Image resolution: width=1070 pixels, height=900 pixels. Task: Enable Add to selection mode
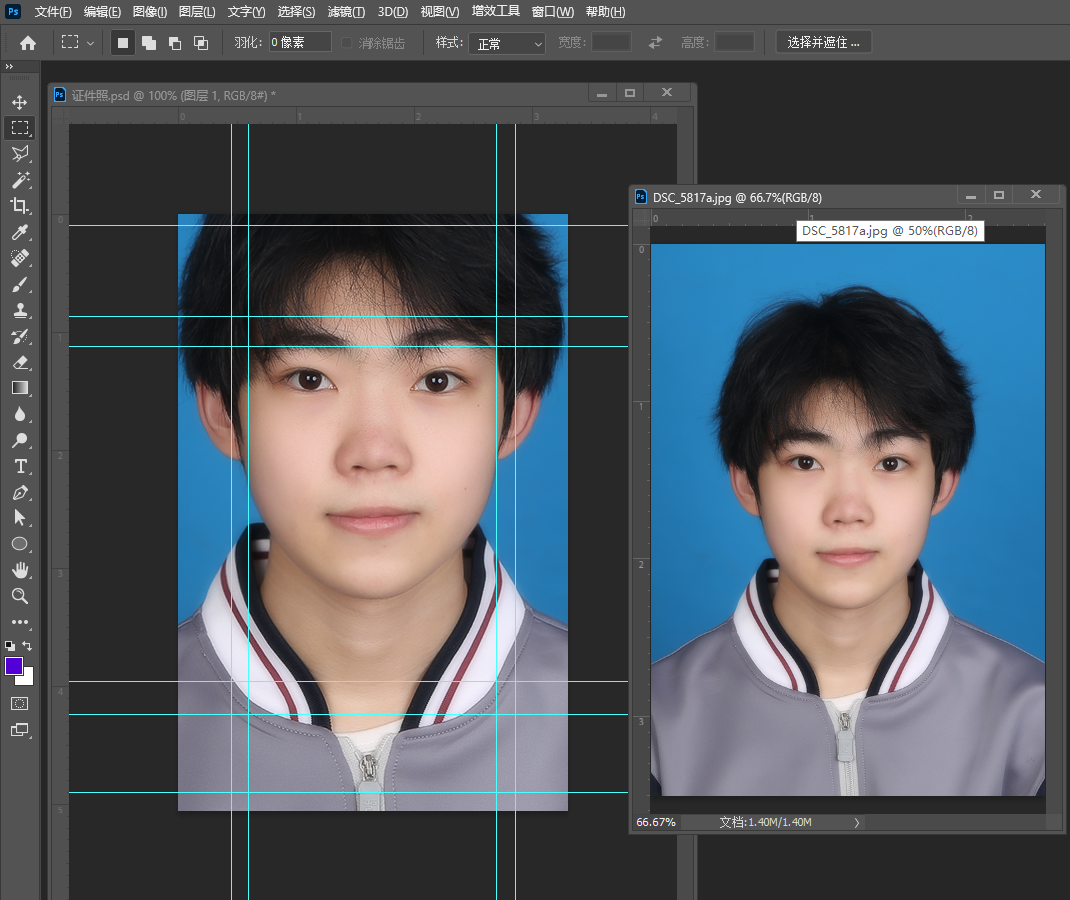(x=148, y=43)
